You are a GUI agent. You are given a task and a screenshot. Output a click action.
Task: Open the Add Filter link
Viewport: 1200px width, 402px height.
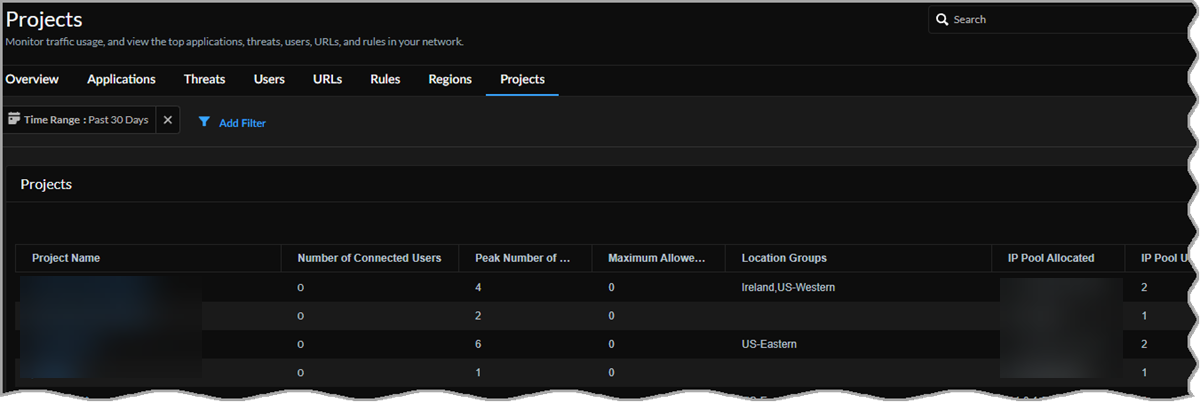(x=242, y=123)
